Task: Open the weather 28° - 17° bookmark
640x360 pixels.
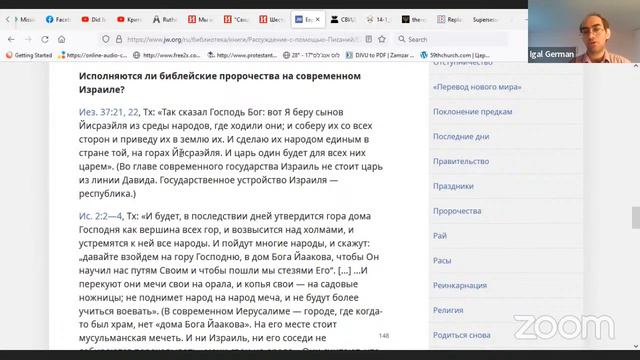Action: pyautogui.click(x=311, y=55)
